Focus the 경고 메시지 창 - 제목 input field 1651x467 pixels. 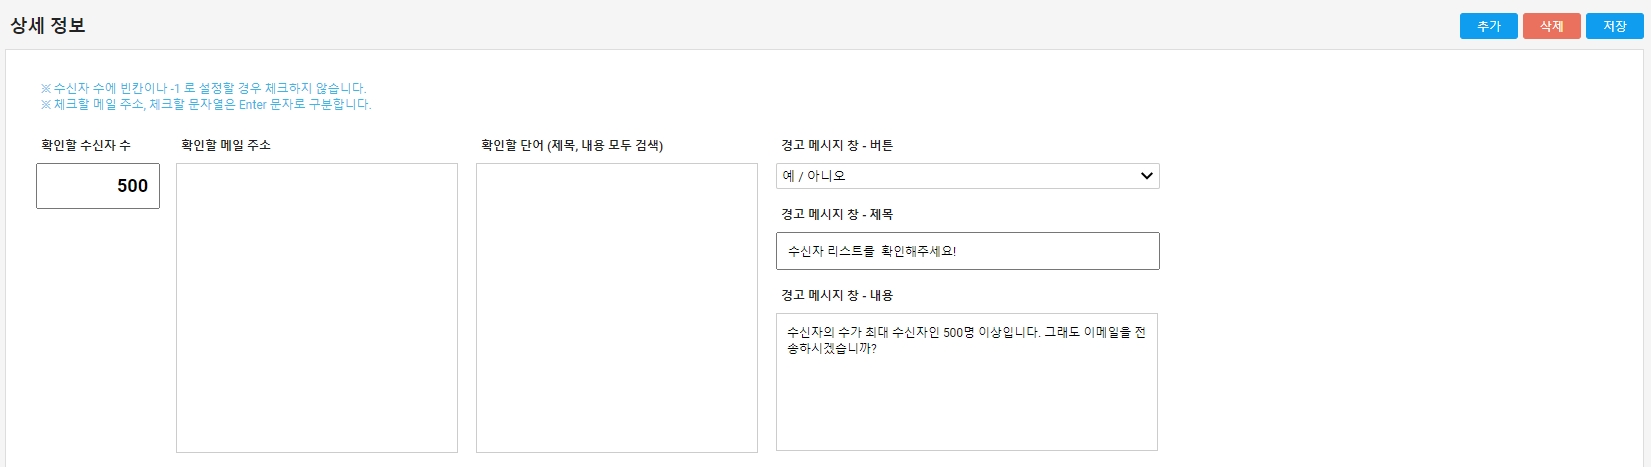pyautogui.click(x=967, y=251)
